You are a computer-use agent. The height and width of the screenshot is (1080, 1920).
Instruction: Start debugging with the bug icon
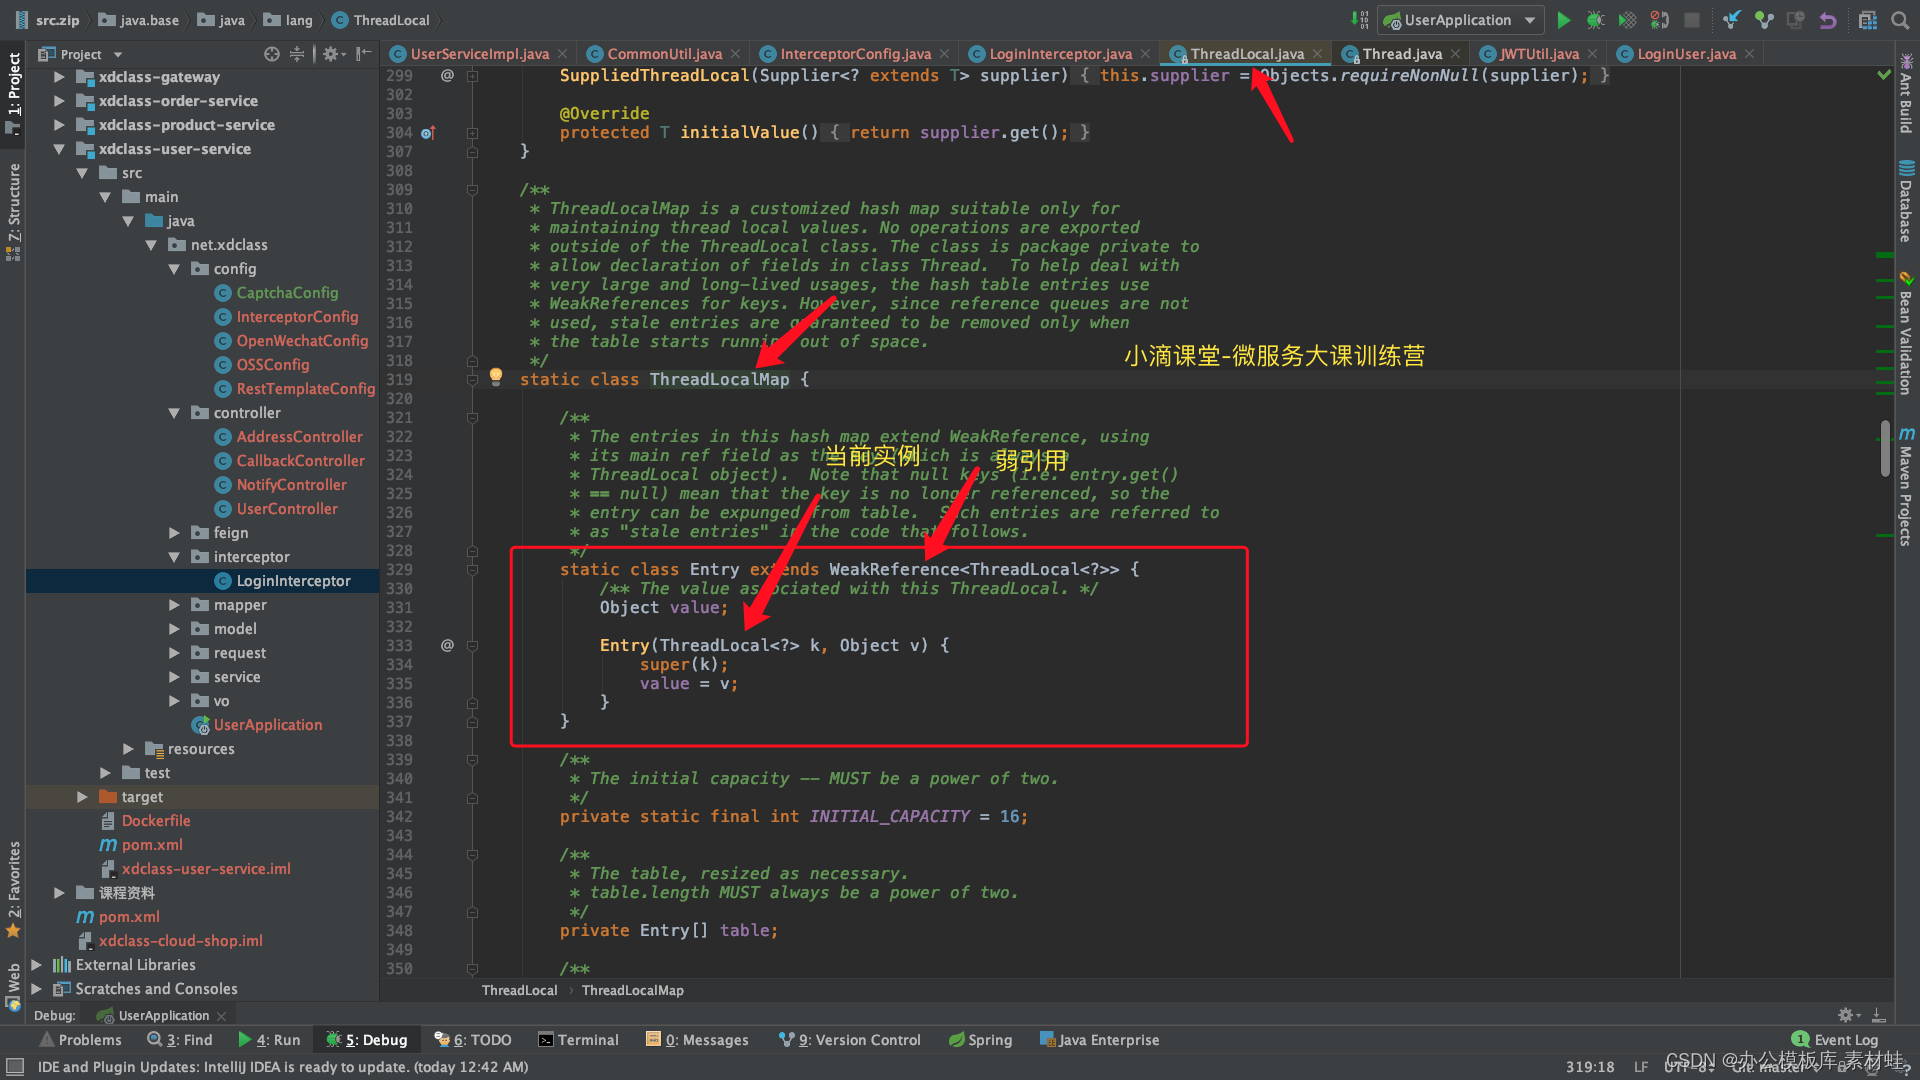(1596, 20)
